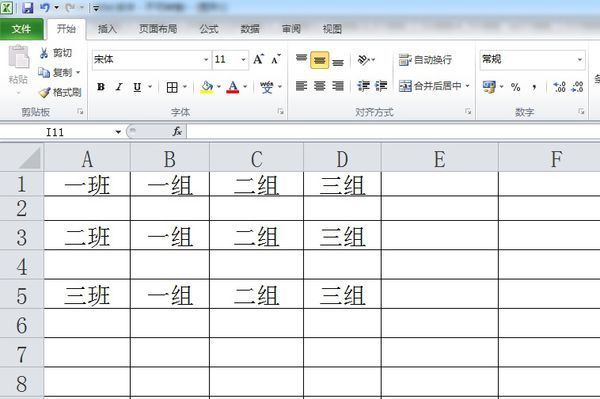Click Accounting Number Format icon

pos(489,87)
